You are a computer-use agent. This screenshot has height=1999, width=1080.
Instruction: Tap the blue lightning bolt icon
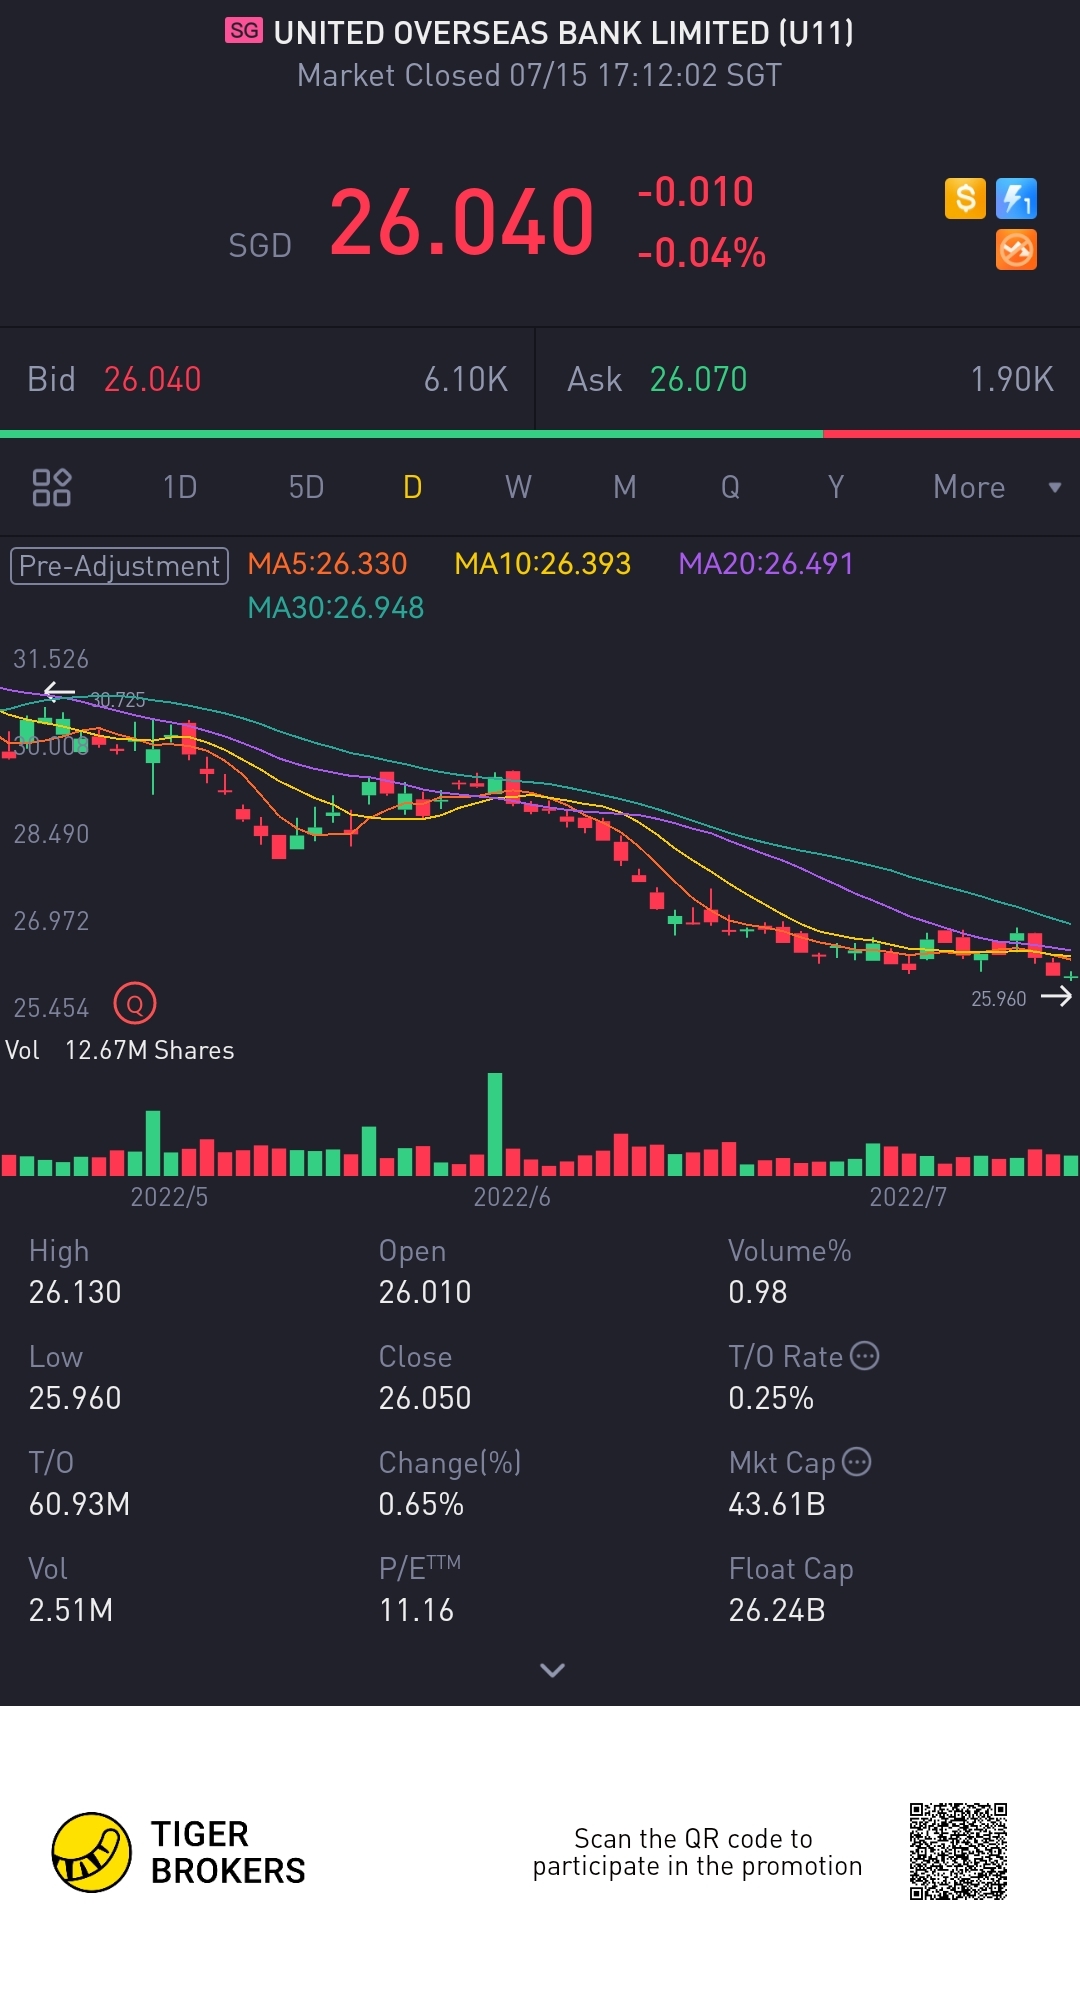tap(1016, 198)
